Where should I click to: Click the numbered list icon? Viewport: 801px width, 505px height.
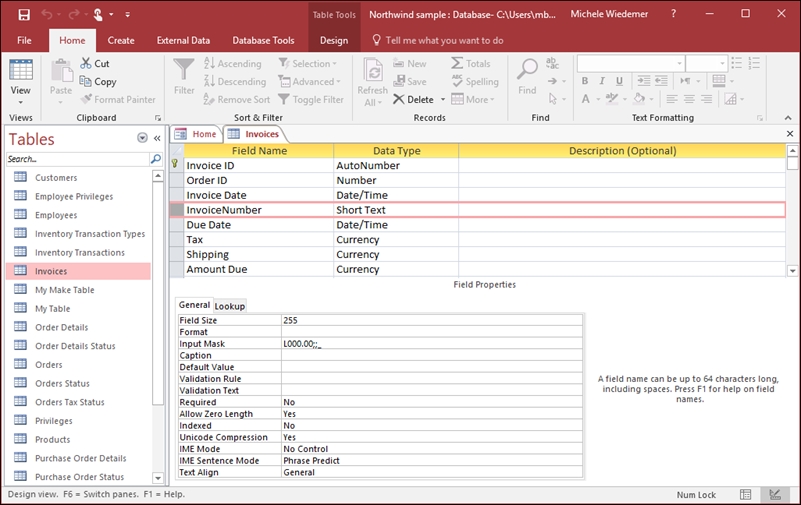tap(754, 63)
